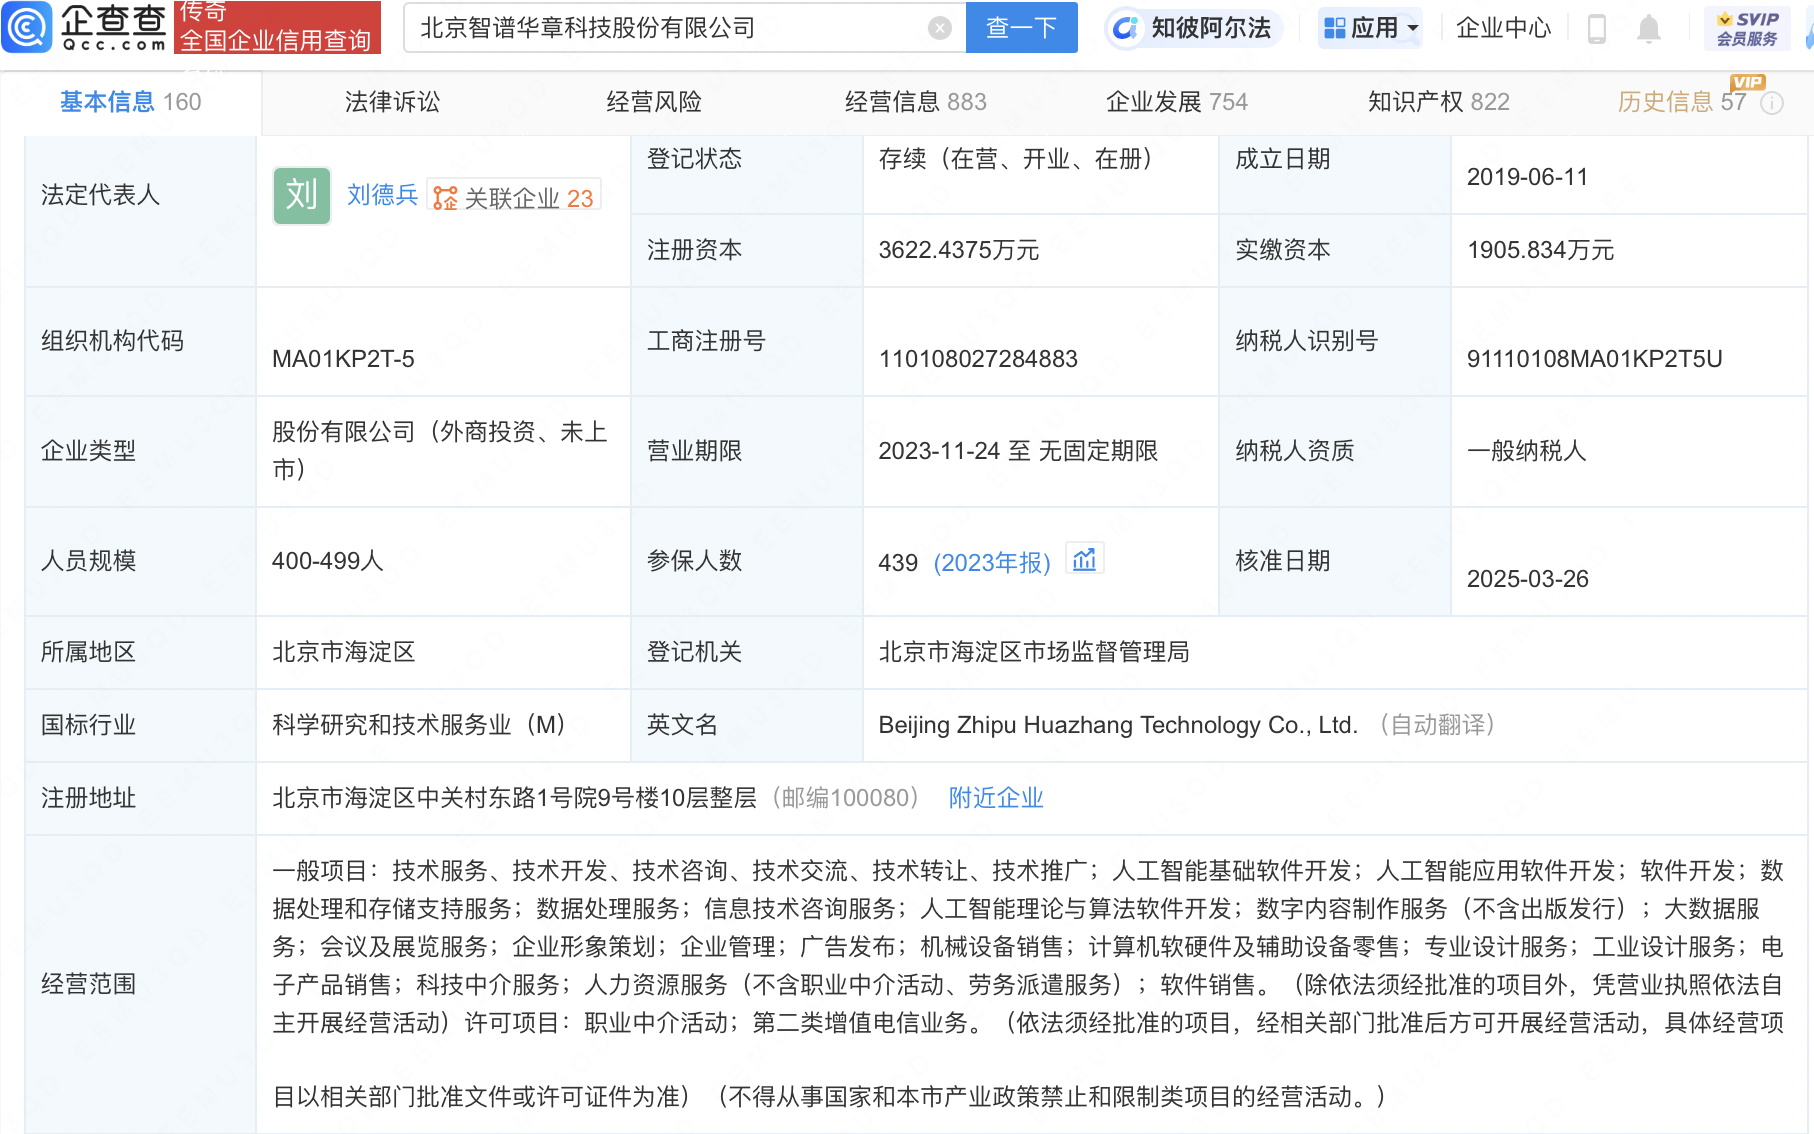The image size is (1814, 1134).
Task: Expand the 应用 dropdown arrow
Action: pos(1413,28)
